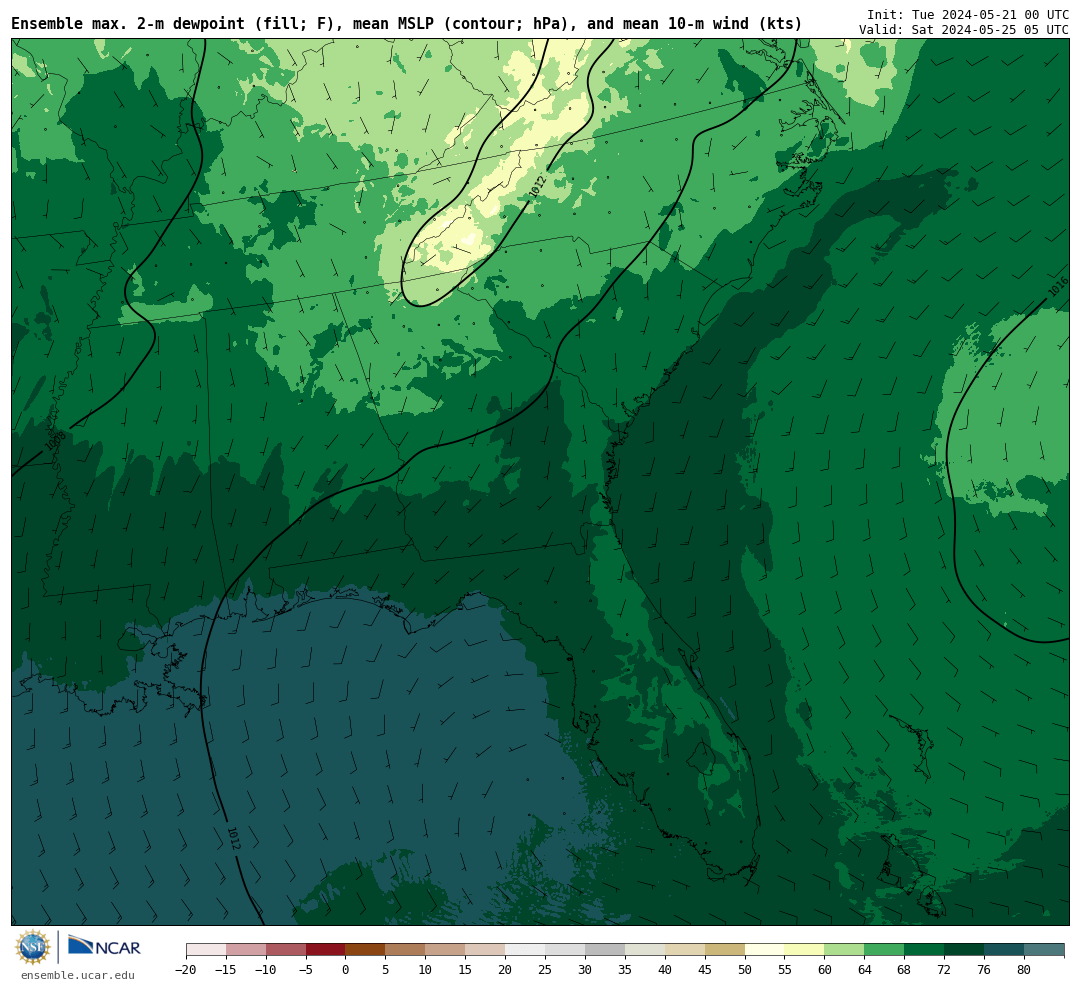Screen dimensions: 1080x988
Task: Open the ensemble.ucar.edu link
Action: click(78, 975)
